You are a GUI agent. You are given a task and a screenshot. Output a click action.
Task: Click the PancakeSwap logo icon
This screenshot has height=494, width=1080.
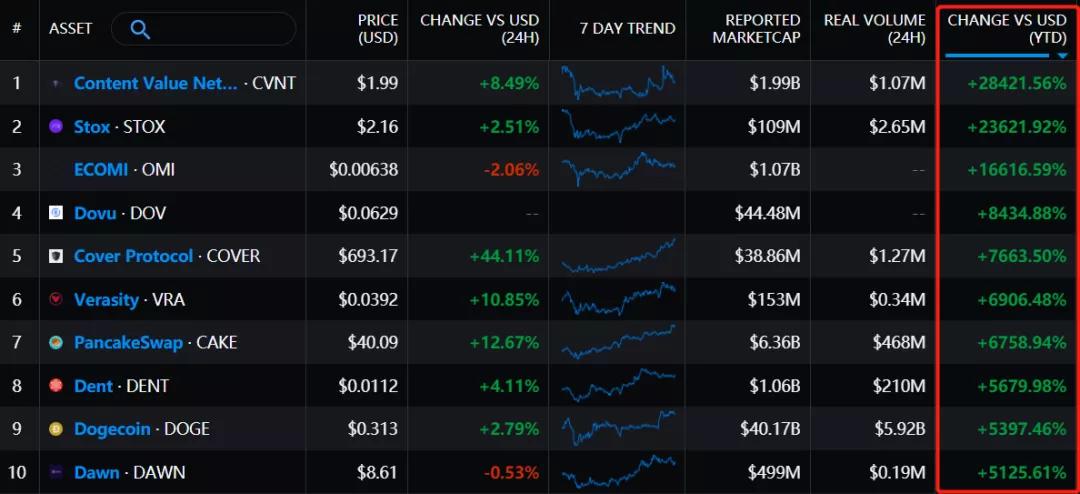[x=56, y=343]
